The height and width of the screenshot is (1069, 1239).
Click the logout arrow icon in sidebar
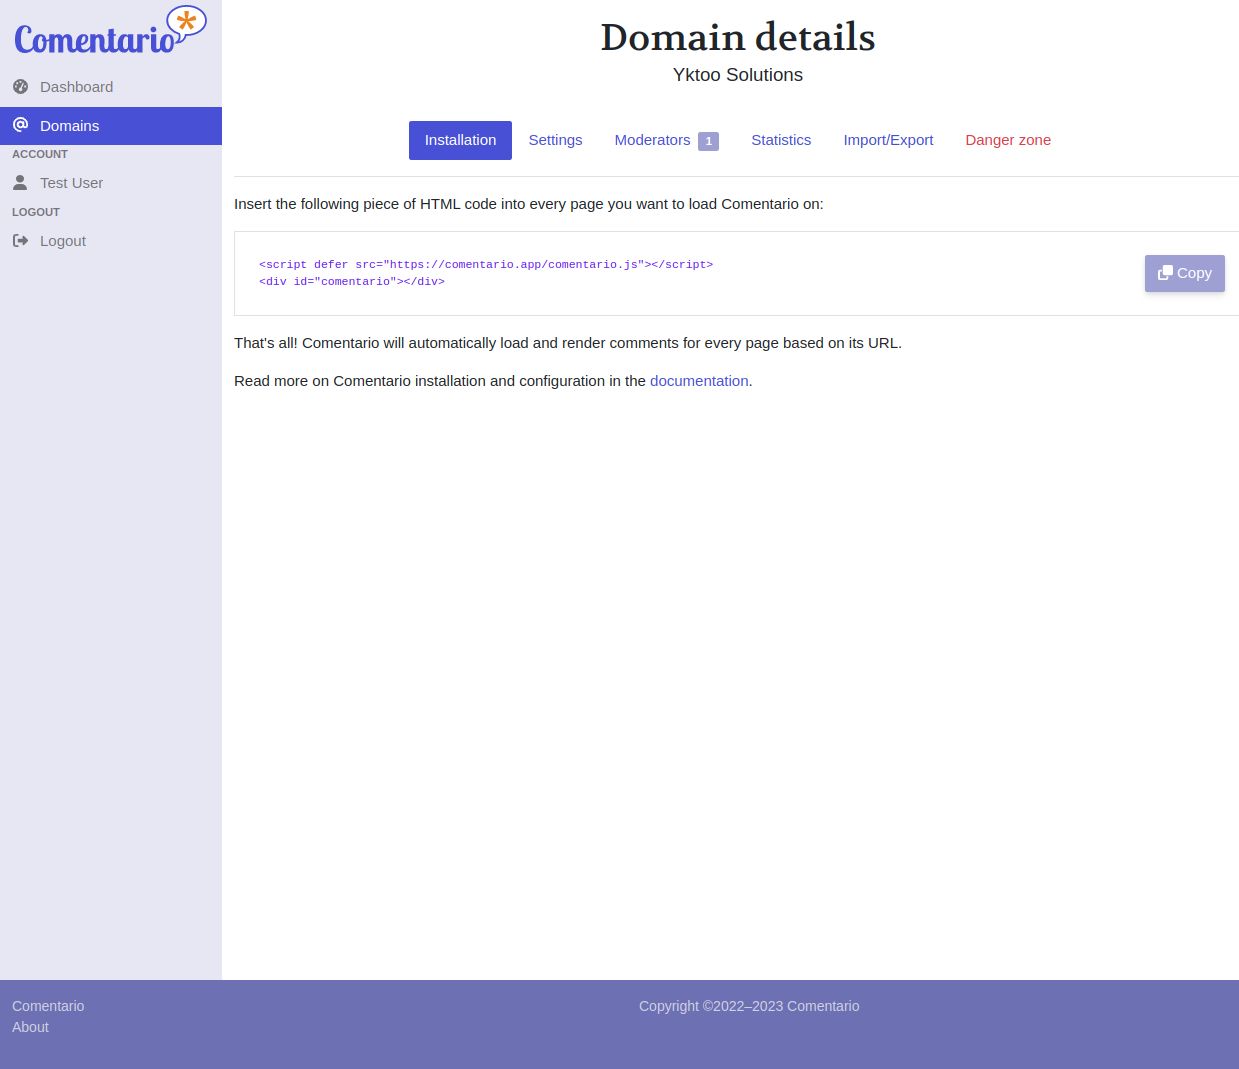[x=20, y=240]
